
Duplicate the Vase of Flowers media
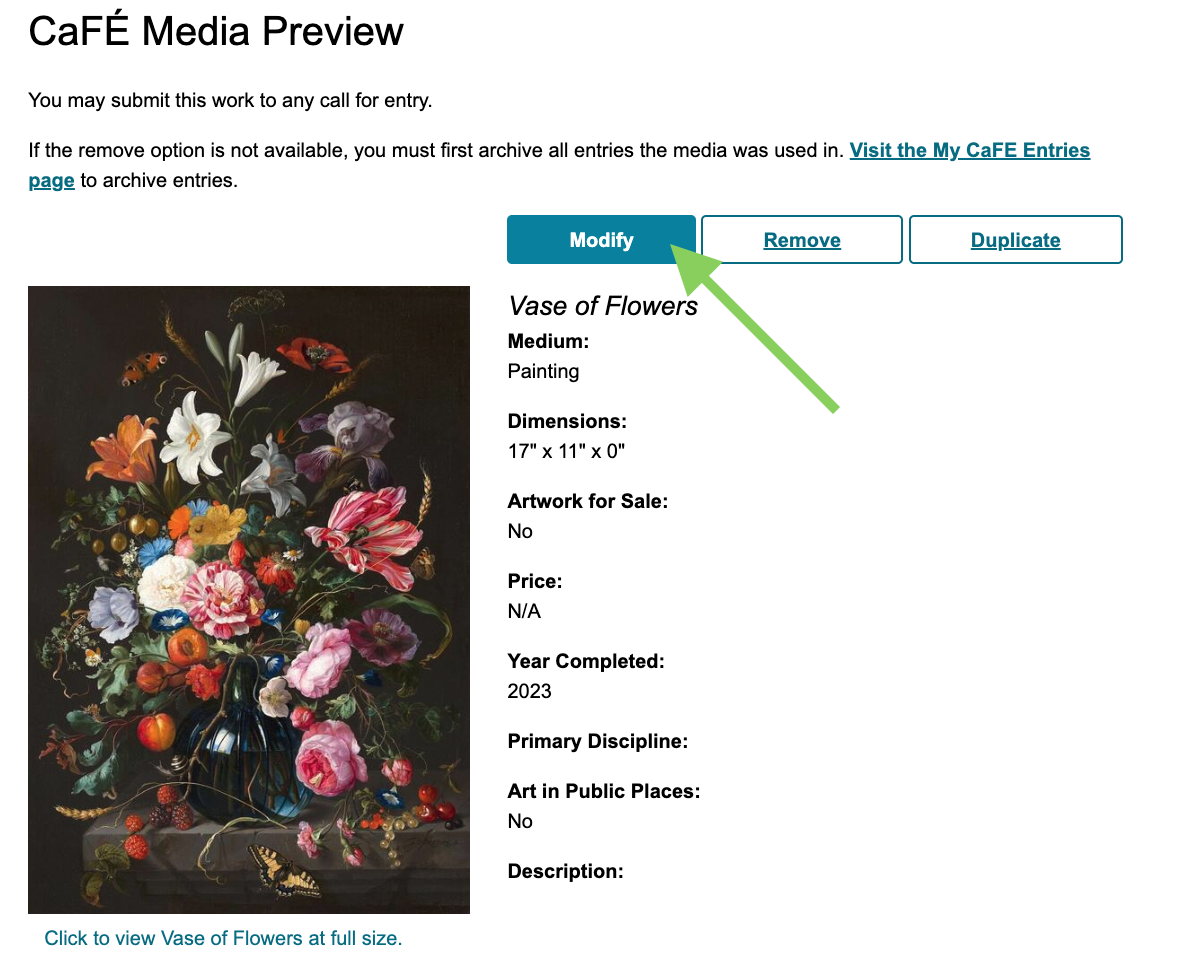click(1015, 240)
